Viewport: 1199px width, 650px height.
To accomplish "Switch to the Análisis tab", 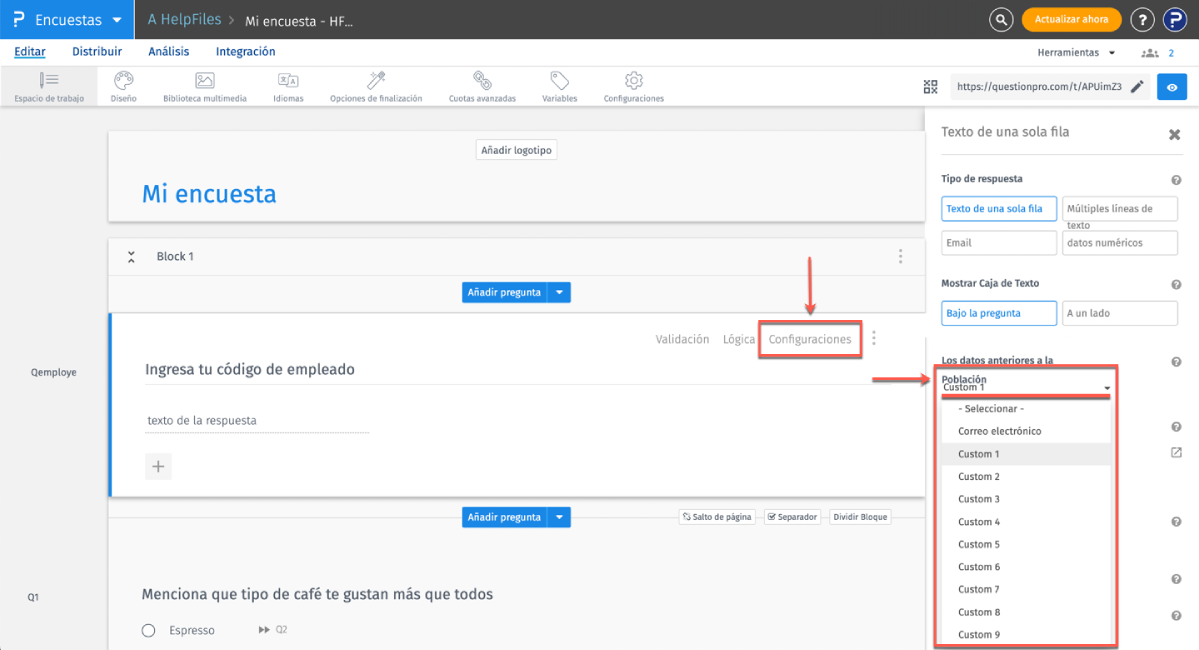I will 168,51.
